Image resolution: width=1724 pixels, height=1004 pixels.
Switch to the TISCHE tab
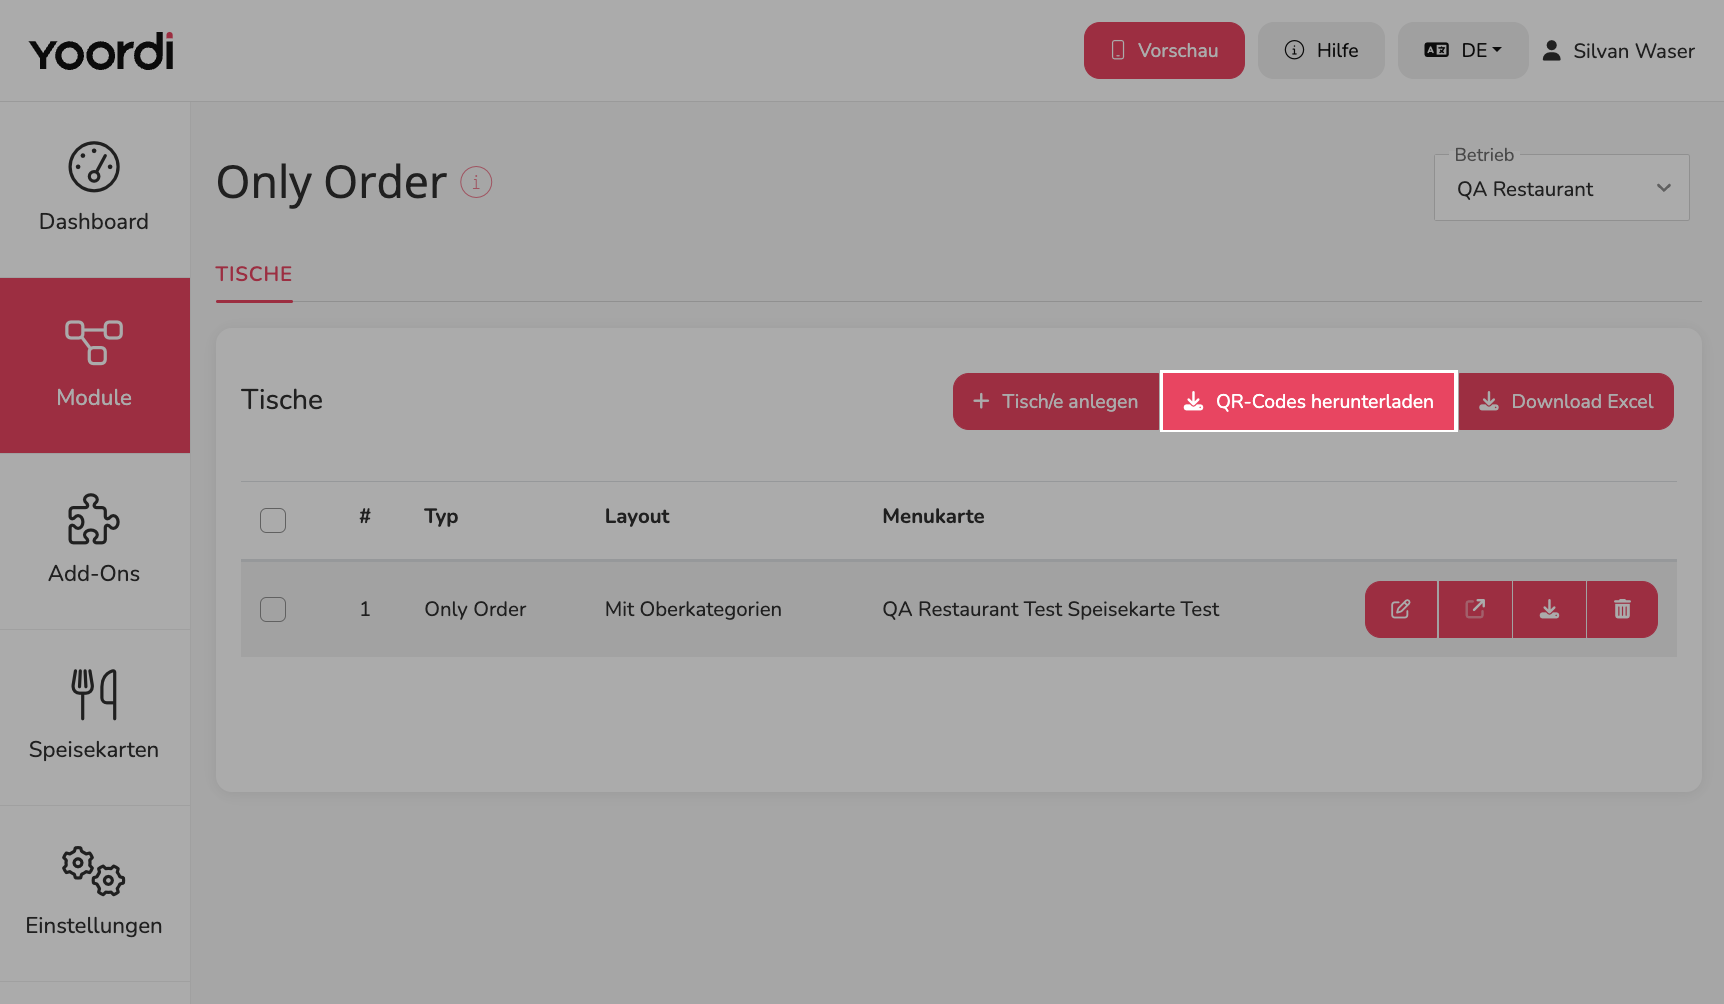point(254,274)
